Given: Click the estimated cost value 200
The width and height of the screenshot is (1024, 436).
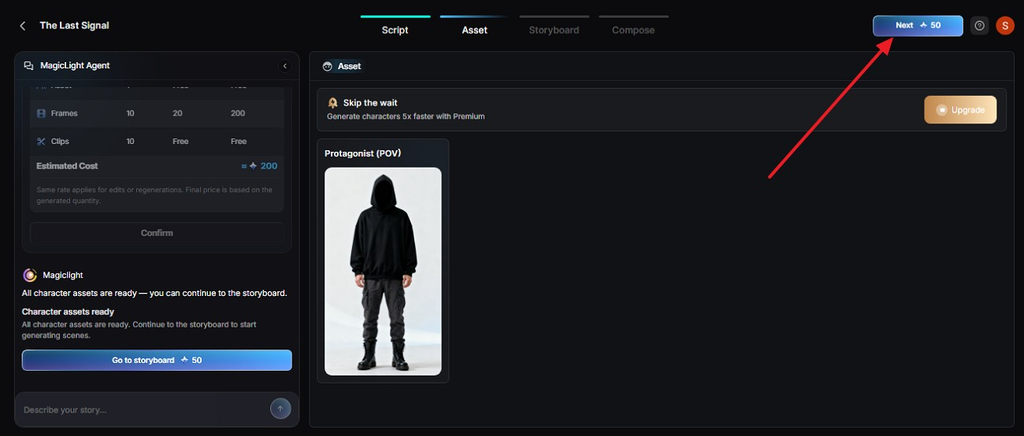Looking at the screenshot, I should point(269,166).
